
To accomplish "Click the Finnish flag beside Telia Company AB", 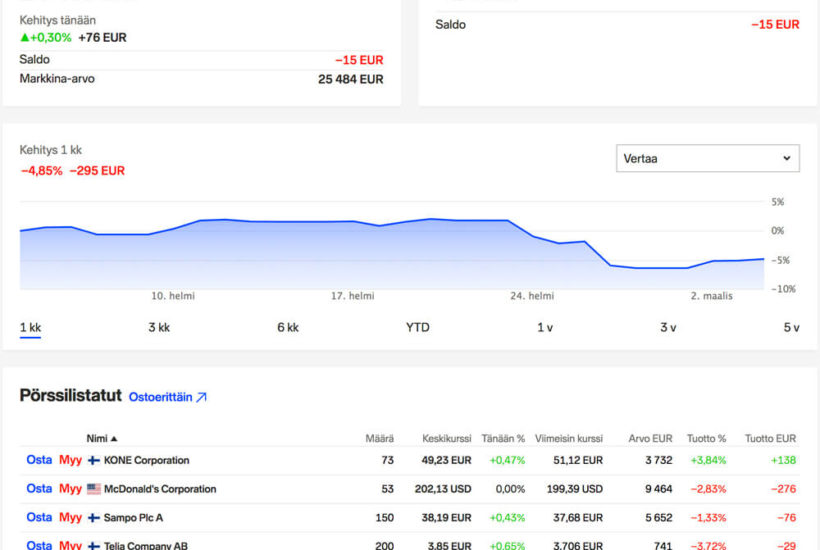I will [x=94, y=546].
